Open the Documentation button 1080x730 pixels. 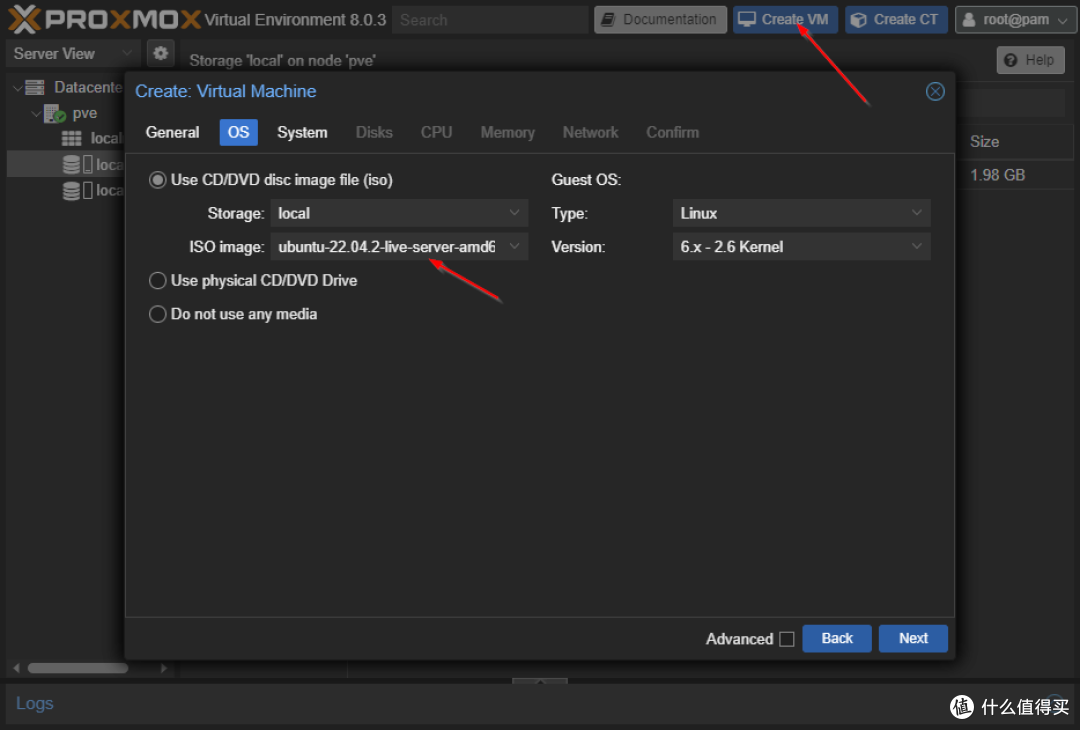(660, 20)
